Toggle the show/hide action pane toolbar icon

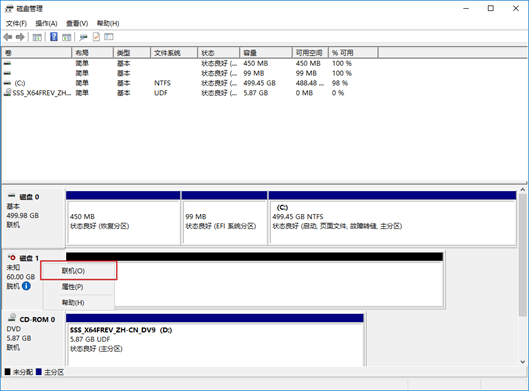pos(67,37)
